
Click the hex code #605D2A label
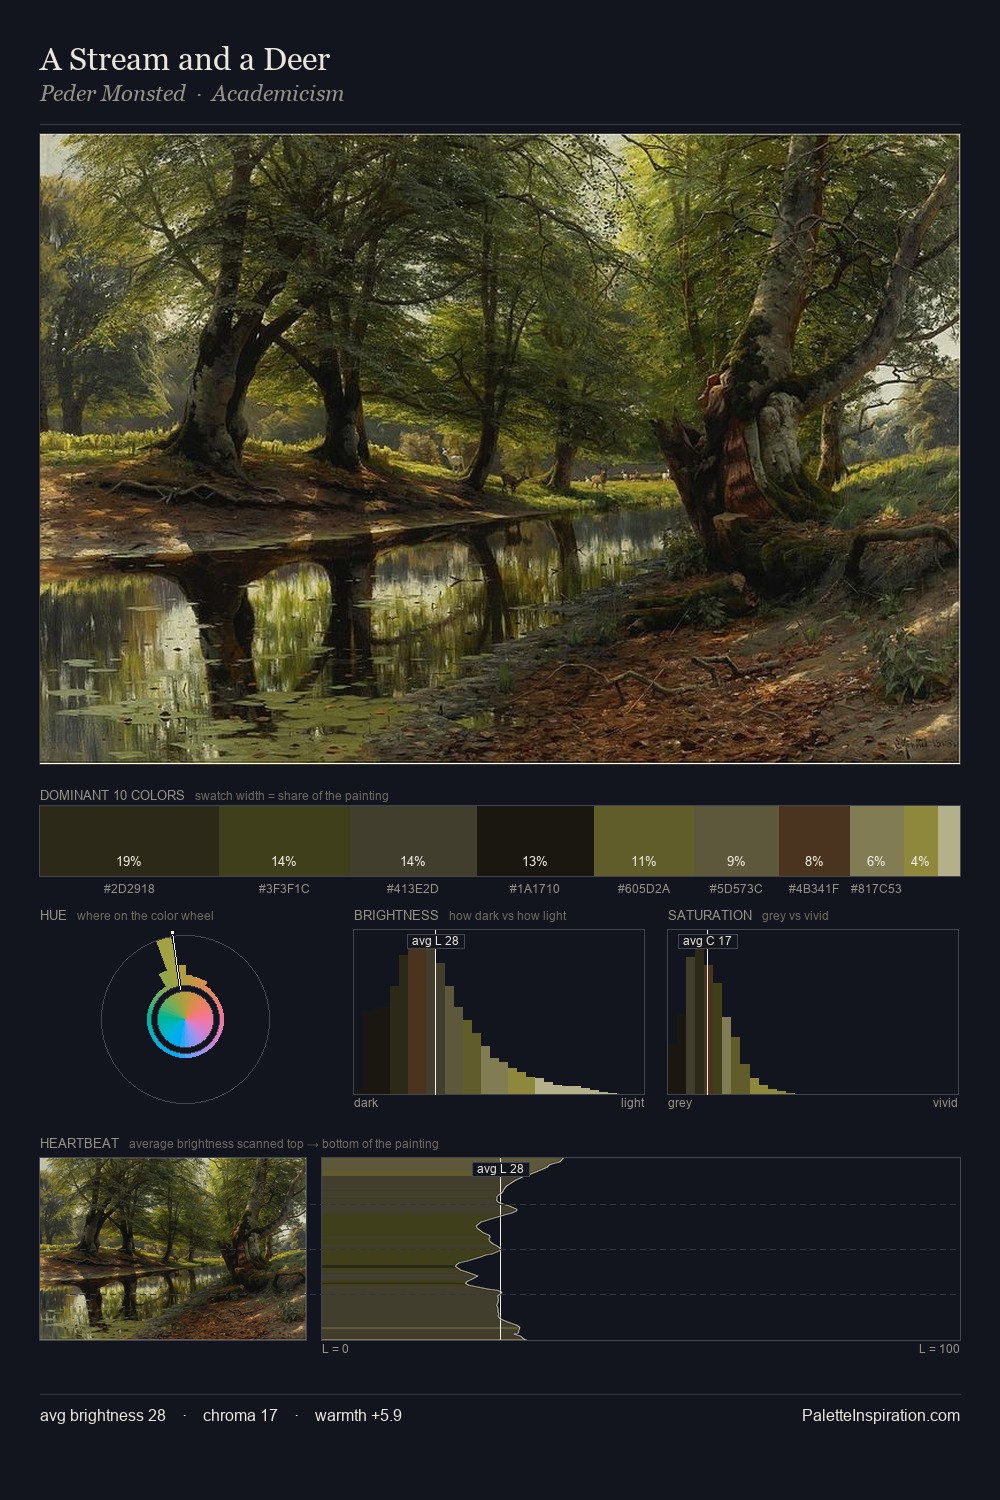pos(644,888)
